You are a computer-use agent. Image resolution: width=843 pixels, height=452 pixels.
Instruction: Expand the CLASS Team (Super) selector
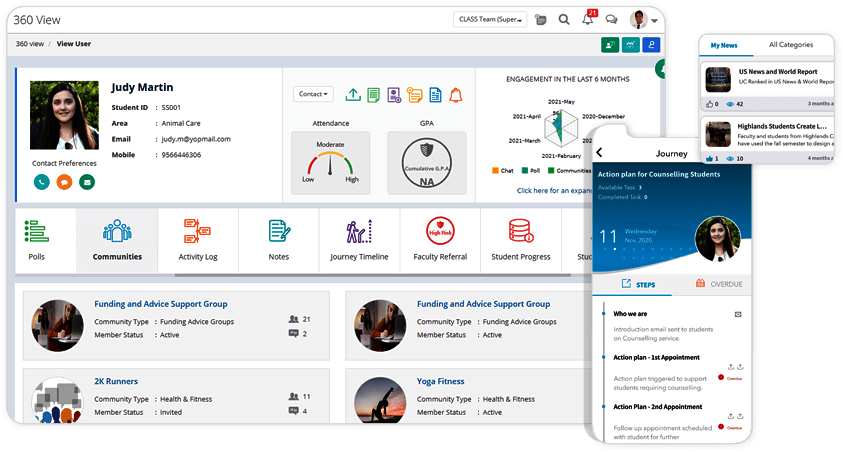tap(490, 19)
